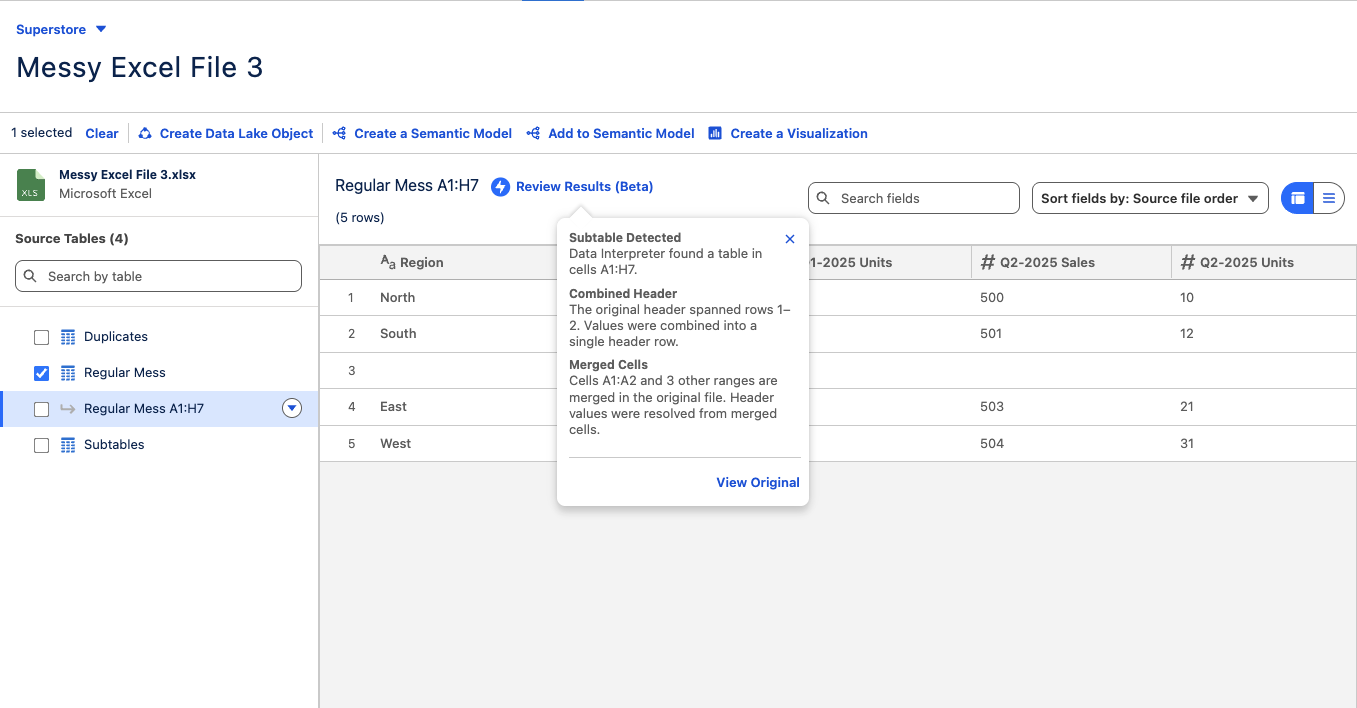Select the Duplicates source table
Image resolution: width=1357 pixels, height=708 pixels.
[116, 337]
